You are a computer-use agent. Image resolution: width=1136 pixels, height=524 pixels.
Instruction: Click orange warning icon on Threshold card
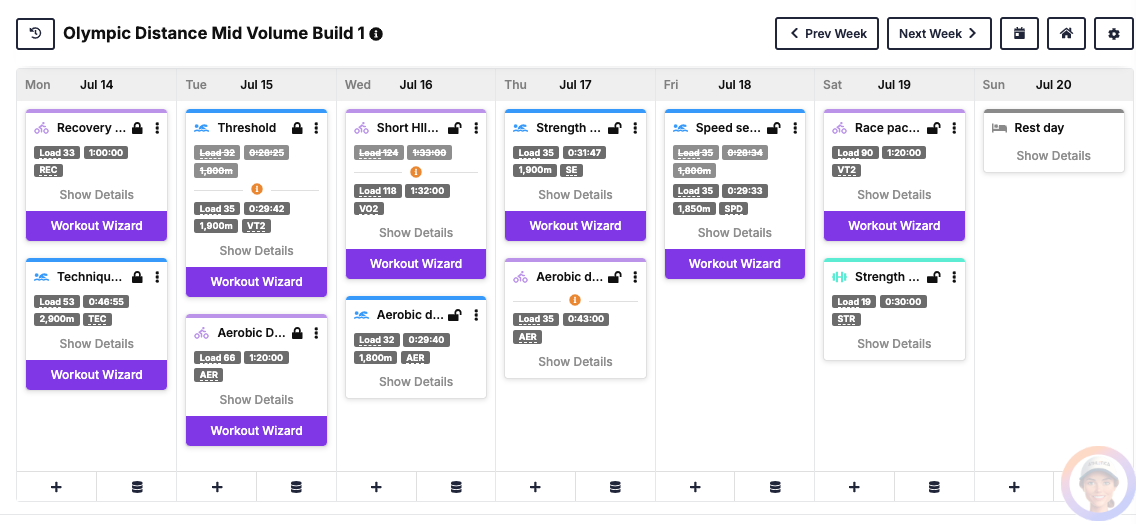coord(256,189)
